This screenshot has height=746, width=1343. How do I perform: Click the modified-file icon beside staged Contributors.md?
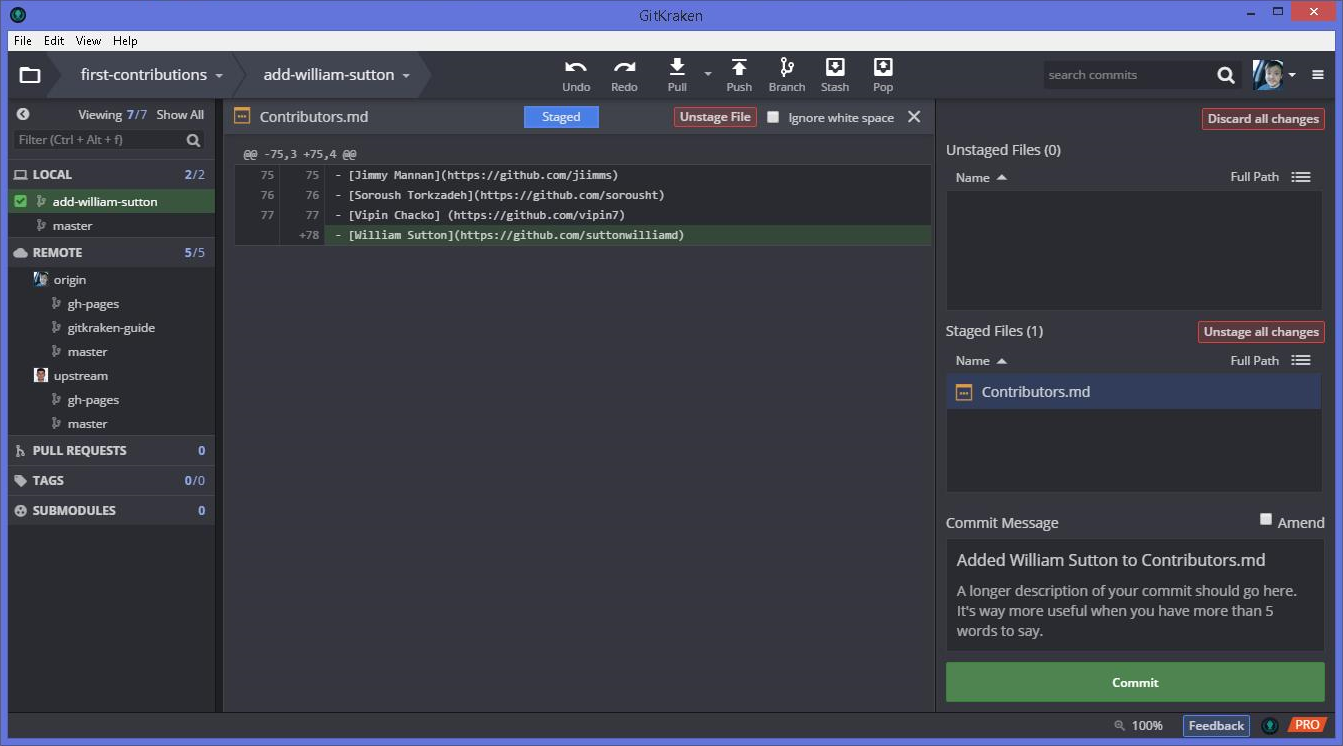(x=964, y=392)
